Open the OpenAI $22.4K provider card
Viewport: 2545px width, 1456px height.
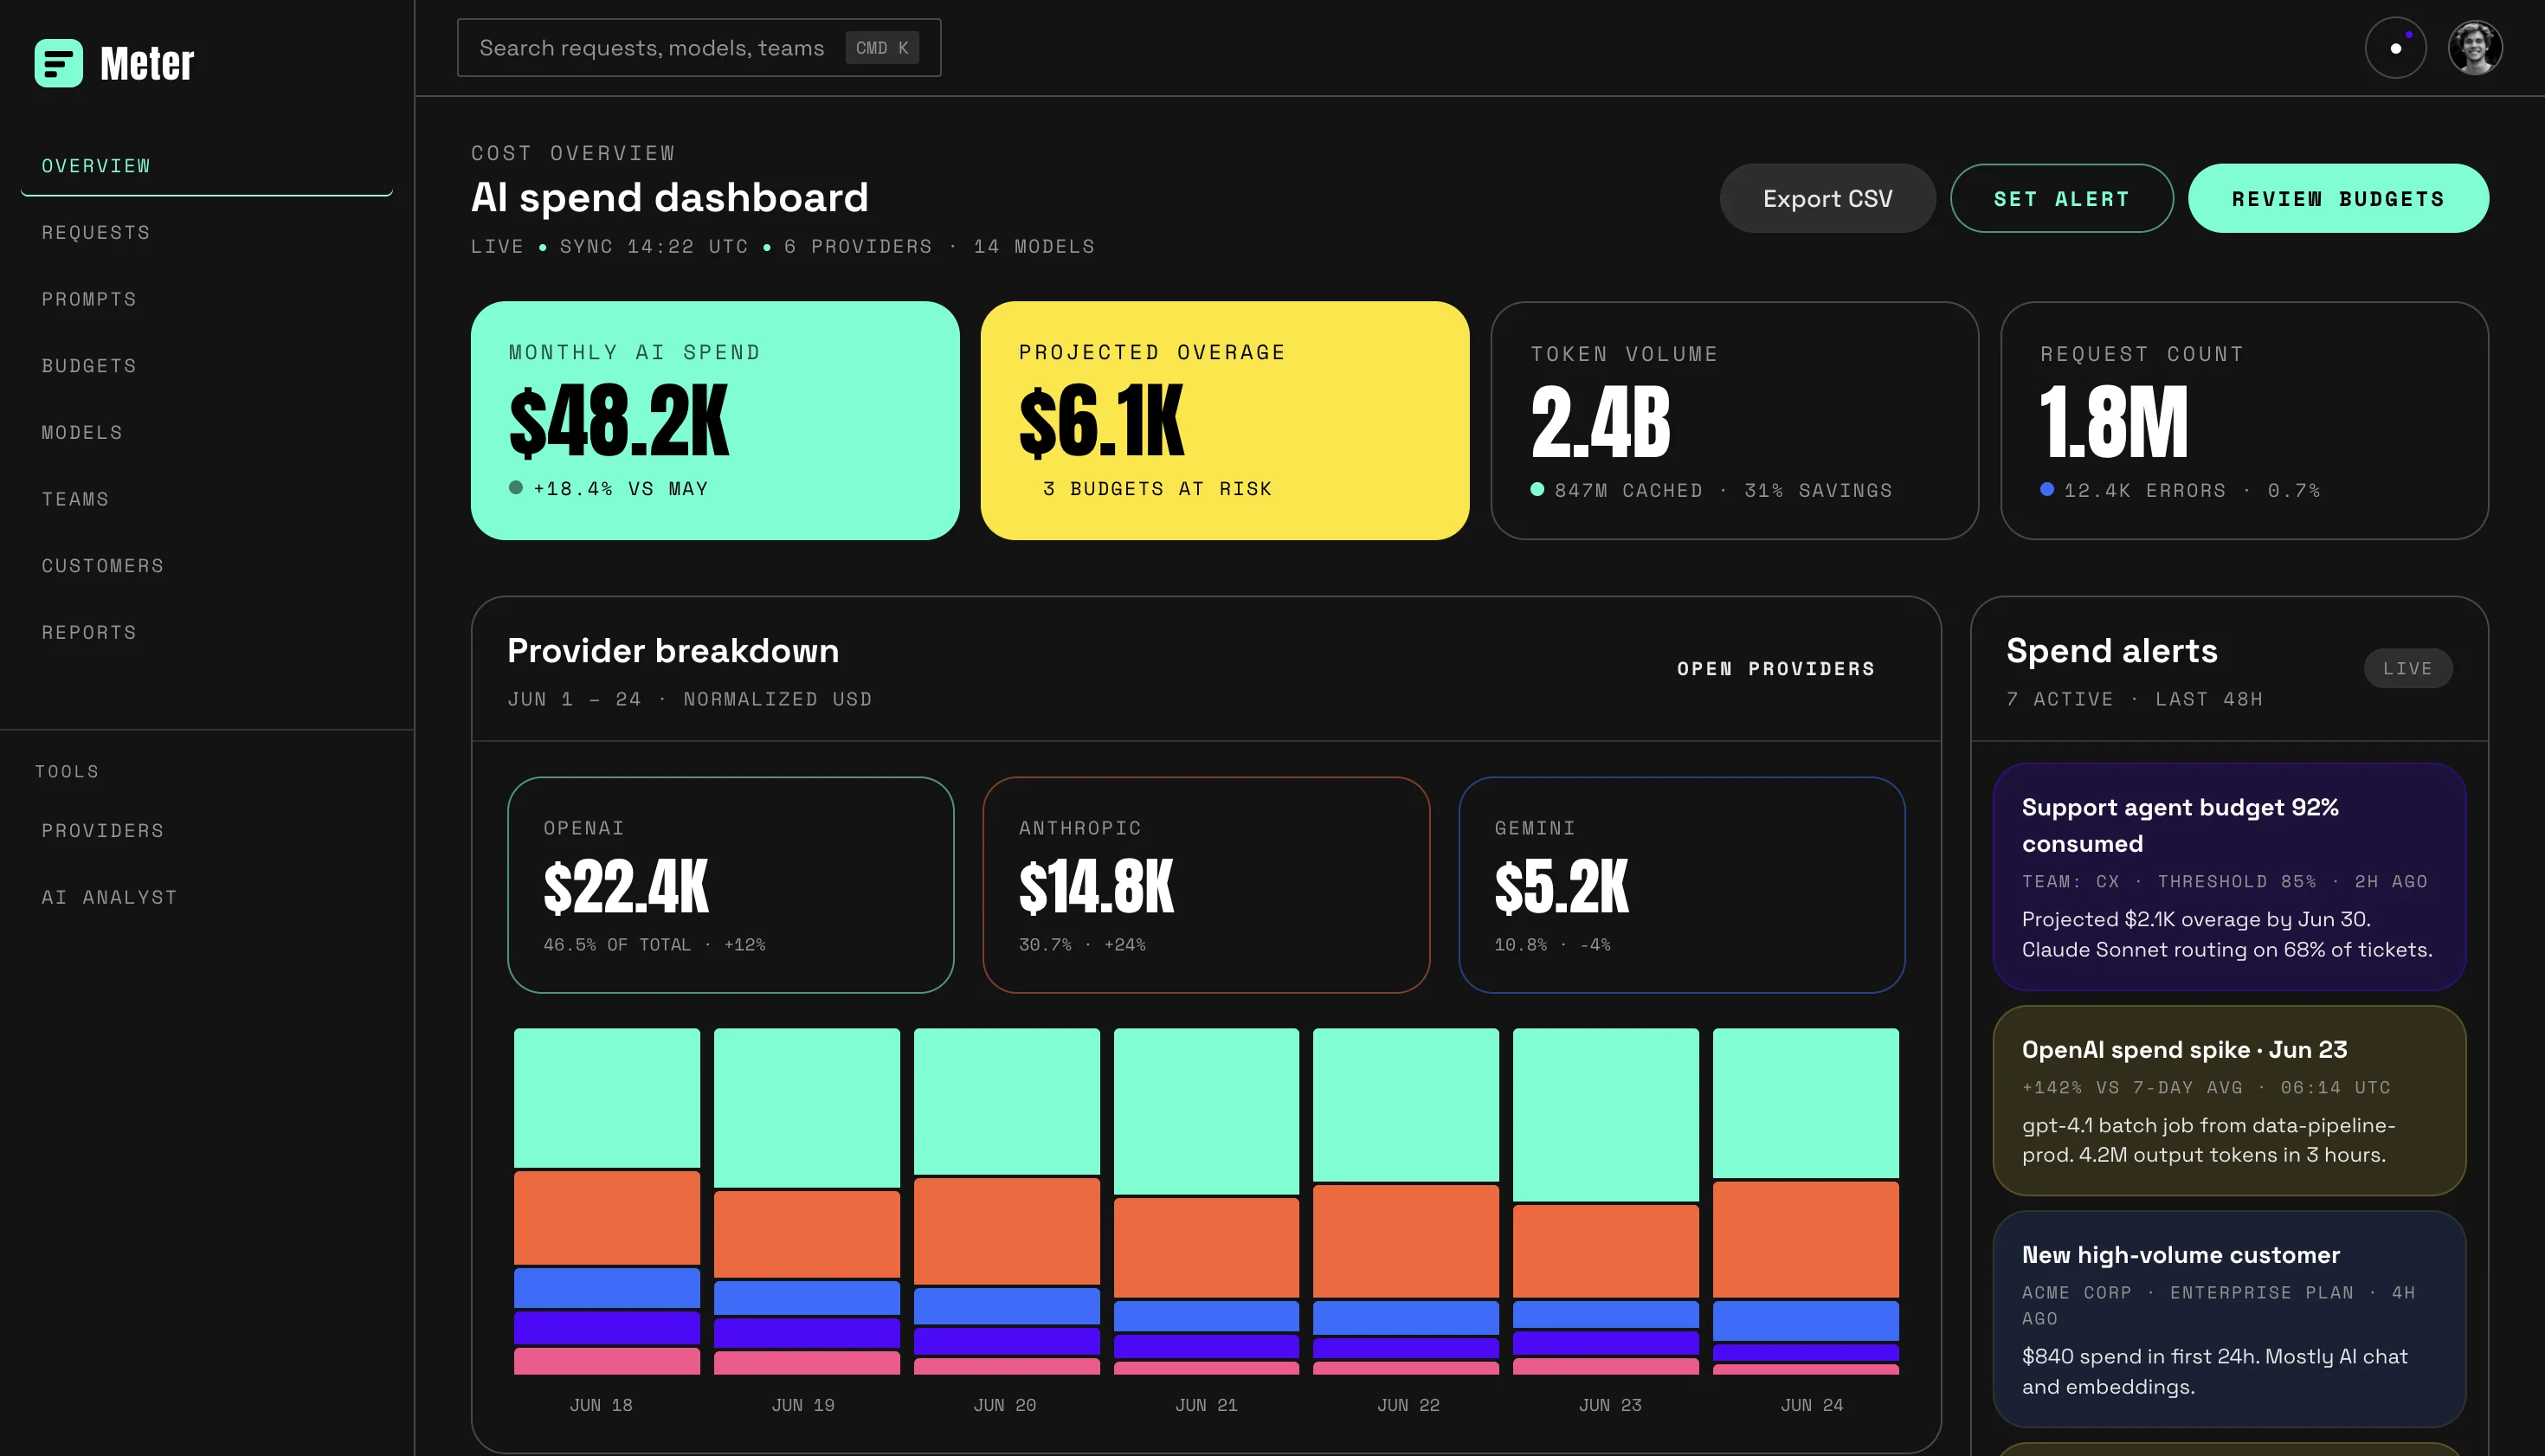tap(730, 885)
